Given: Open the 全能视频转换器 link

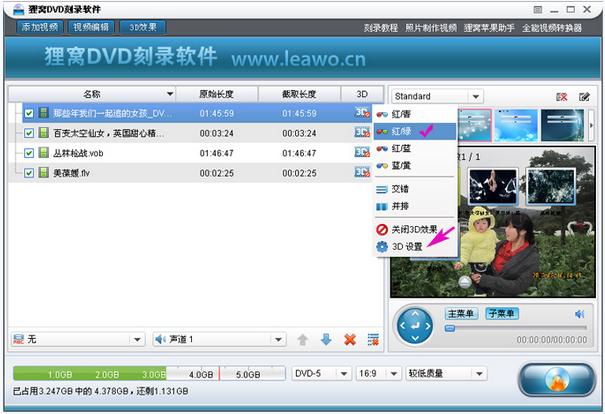Looking at the screenshot, I should [552, 28].
